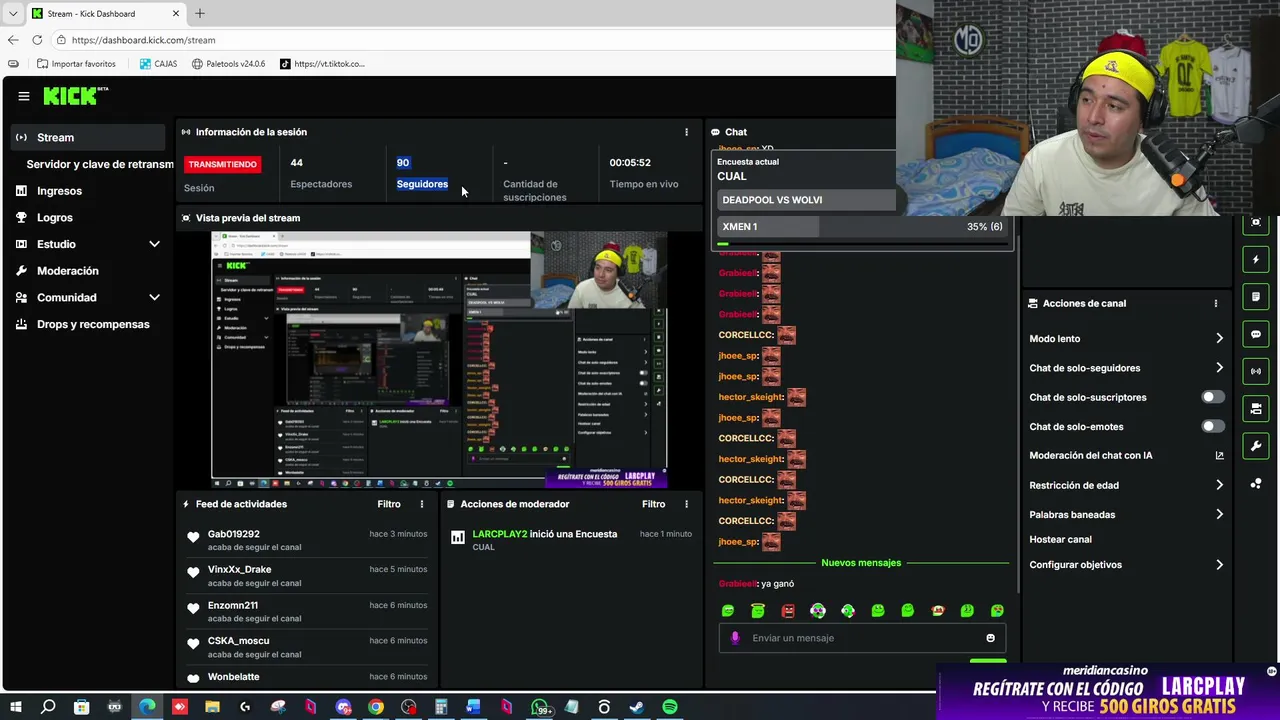The width and height of the screenshot is (1280, 720).
Task: Open Google Chrome from the taskbar
Action: [x=375, y=707]
